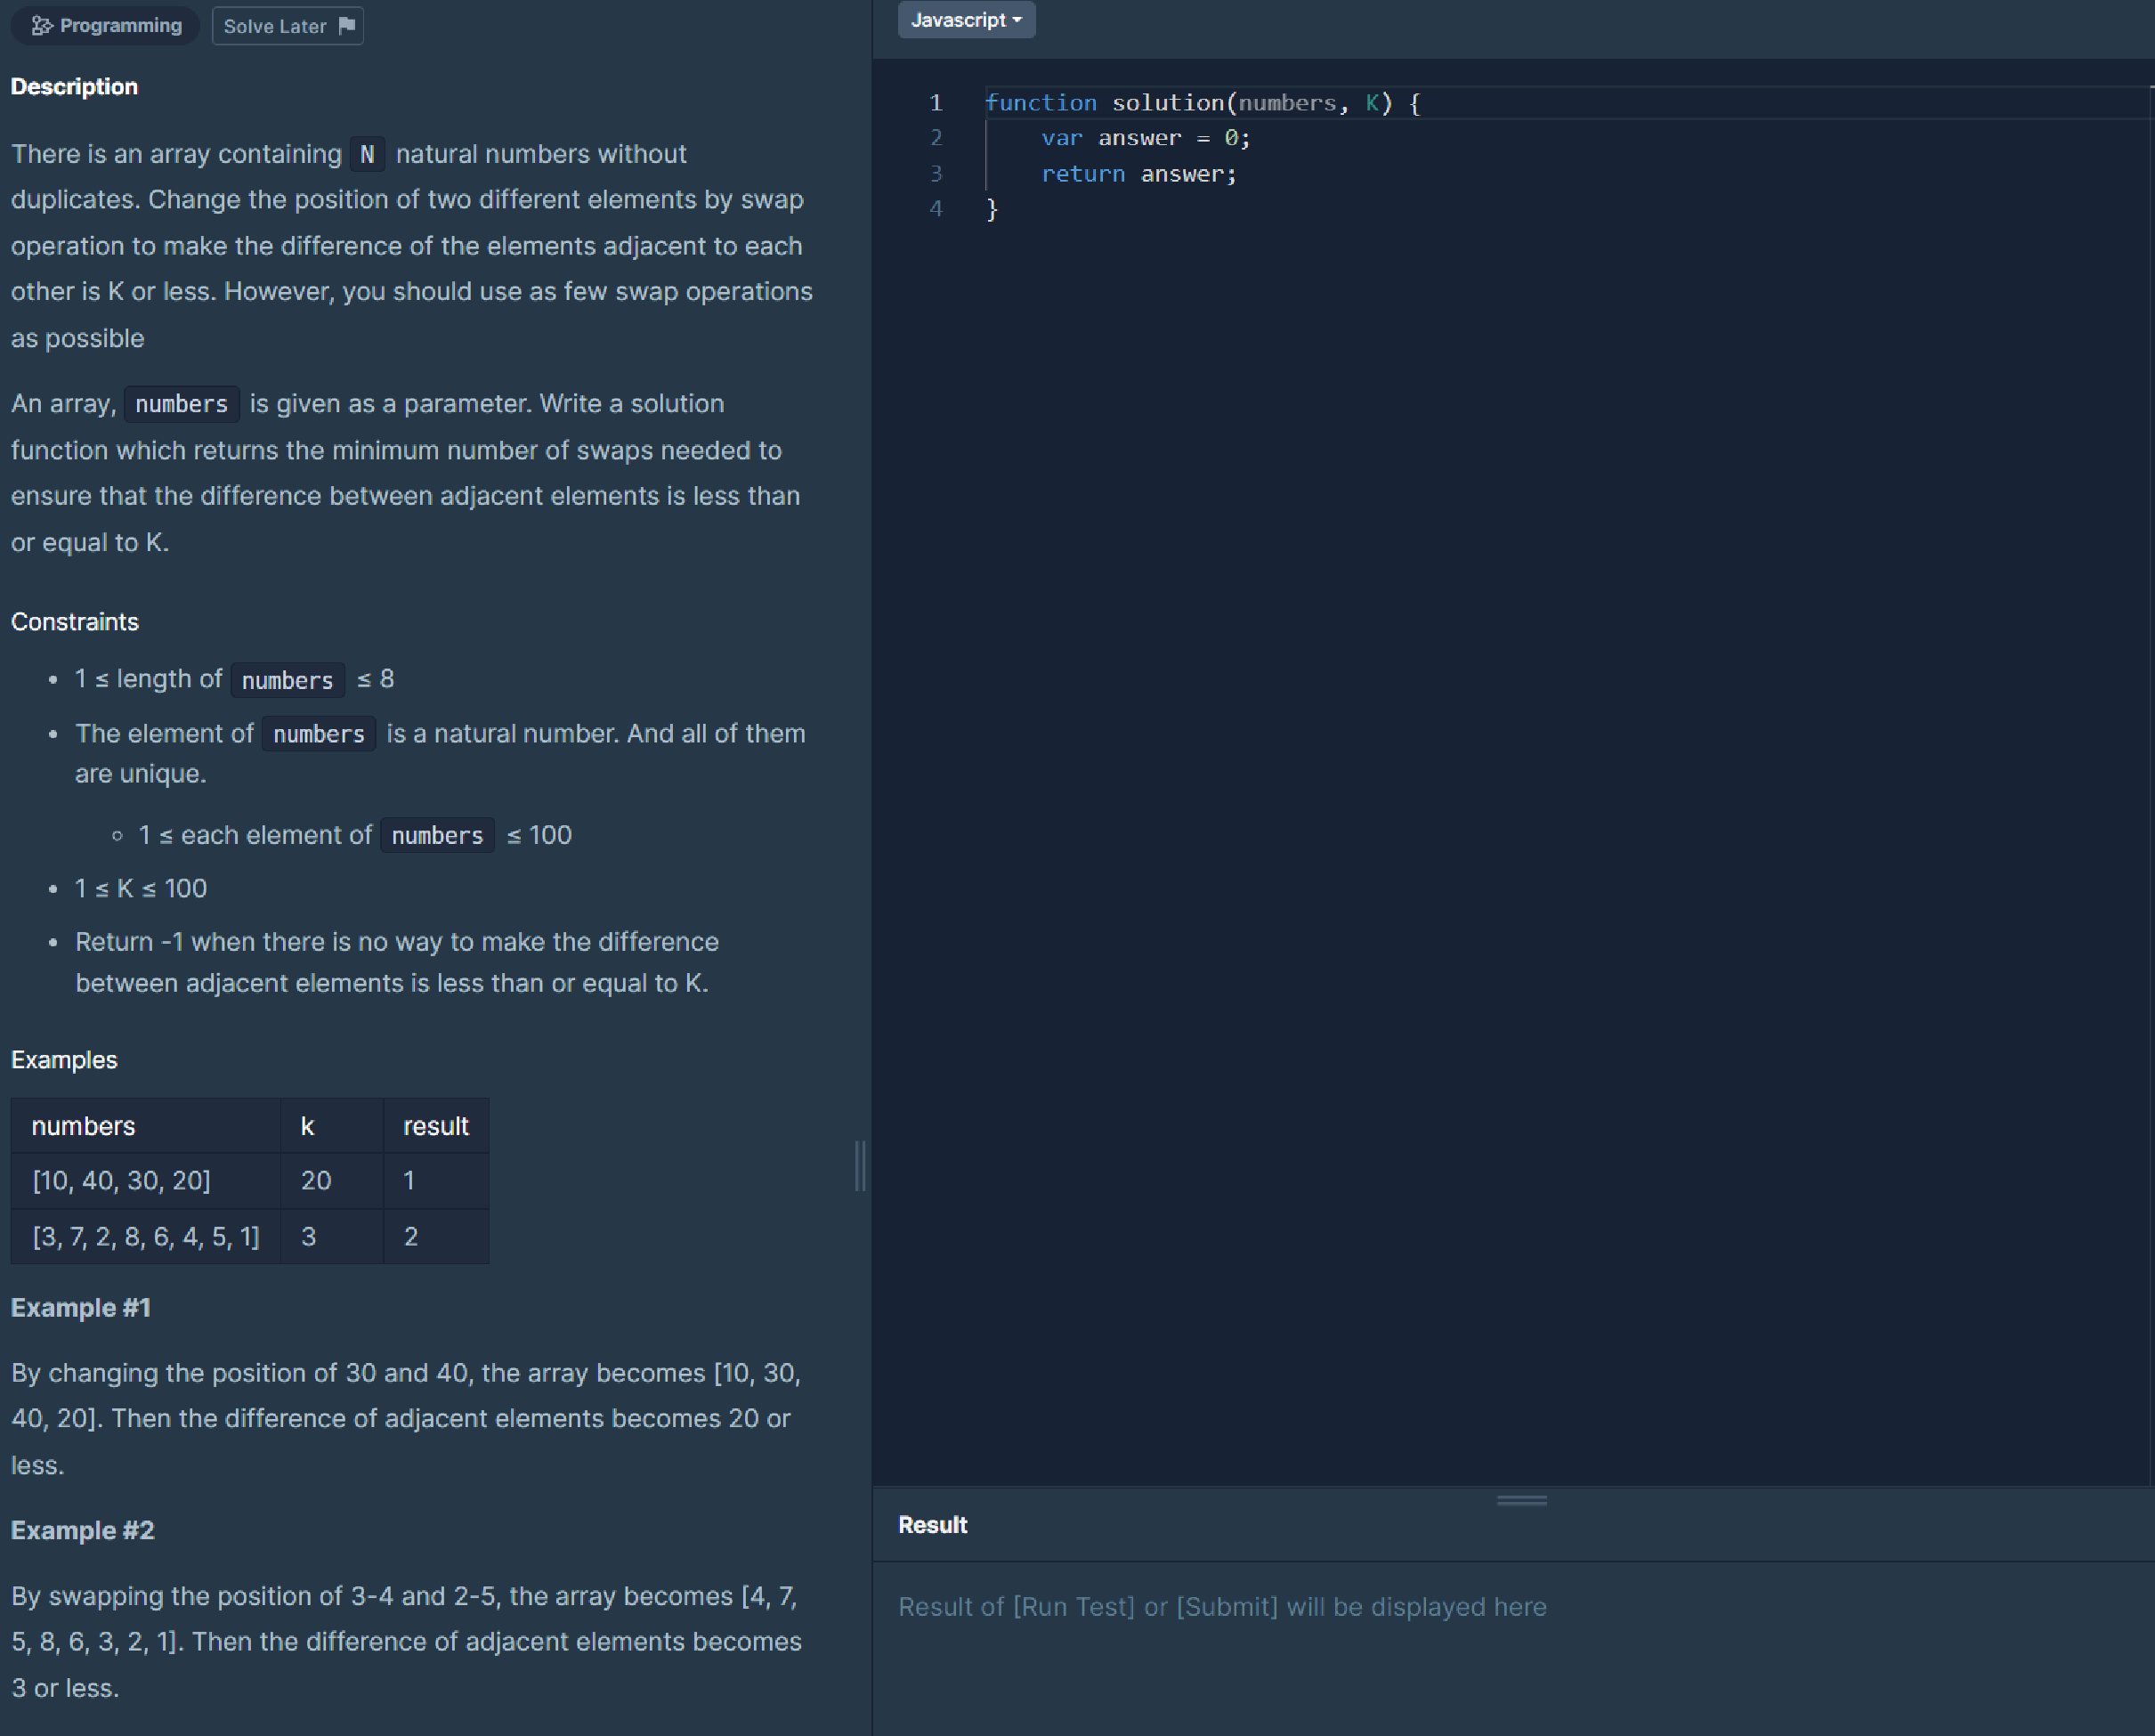Place cursor on the return answer line
Screen dimensions: 2155x1736
[1140, 173]
